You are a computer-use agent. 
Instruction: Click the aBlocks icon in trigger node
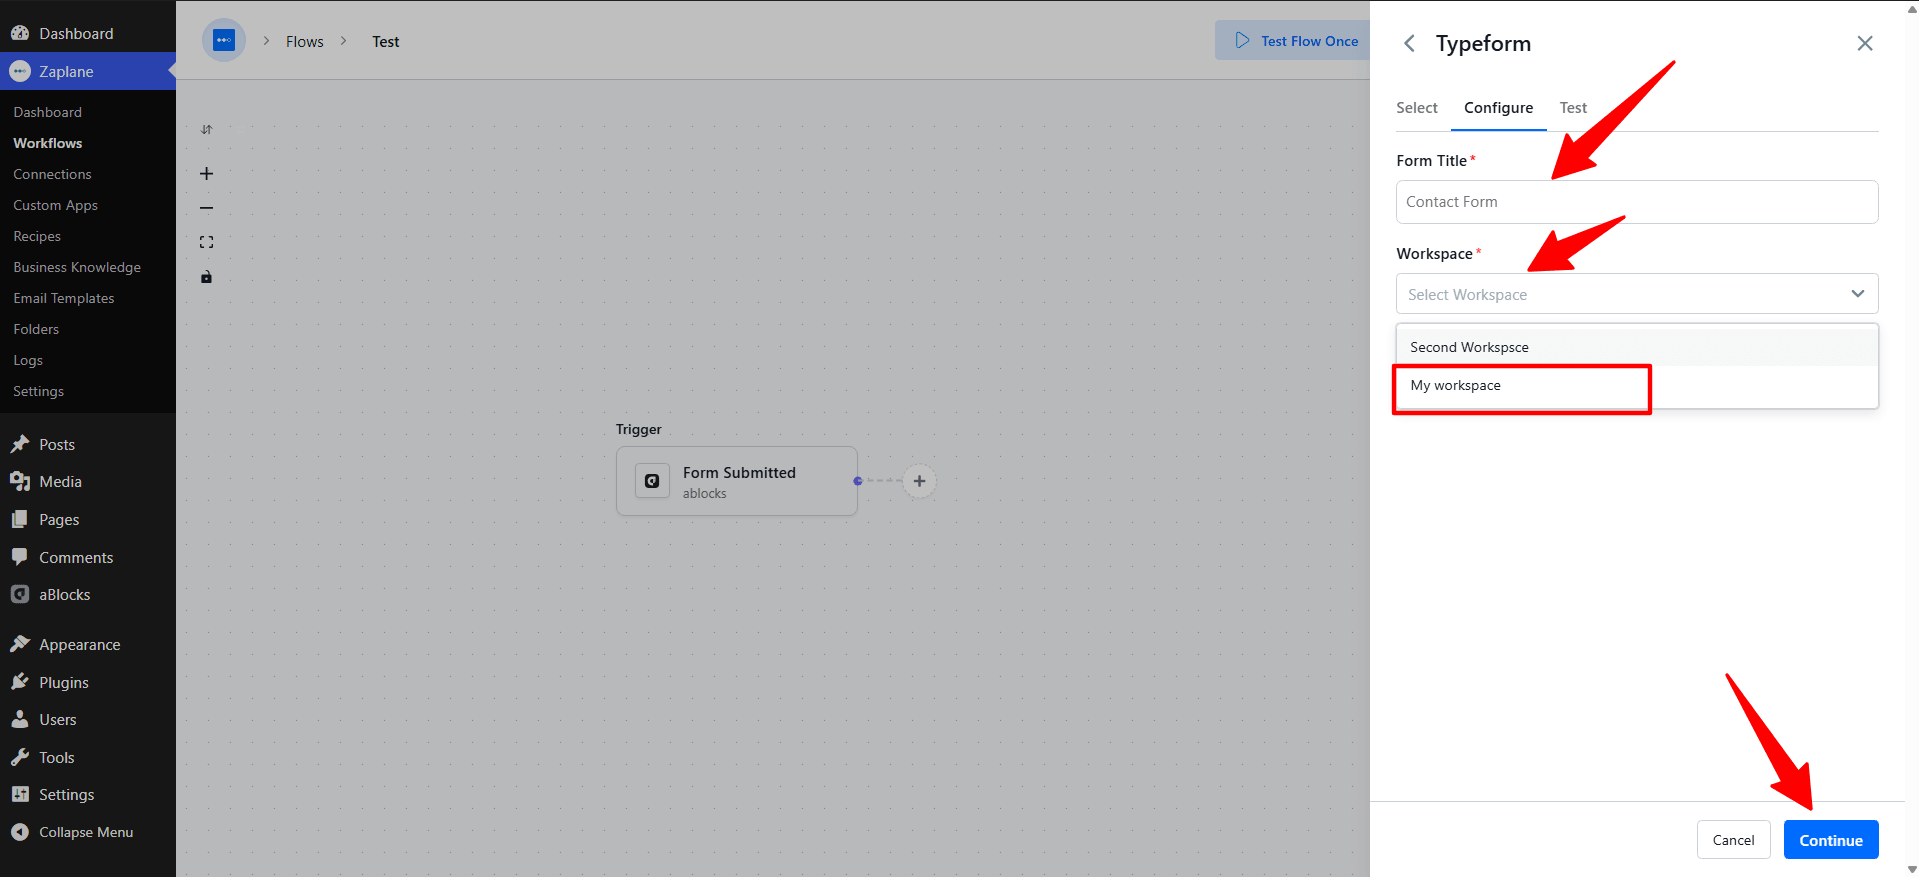click(x=652, y=481)
